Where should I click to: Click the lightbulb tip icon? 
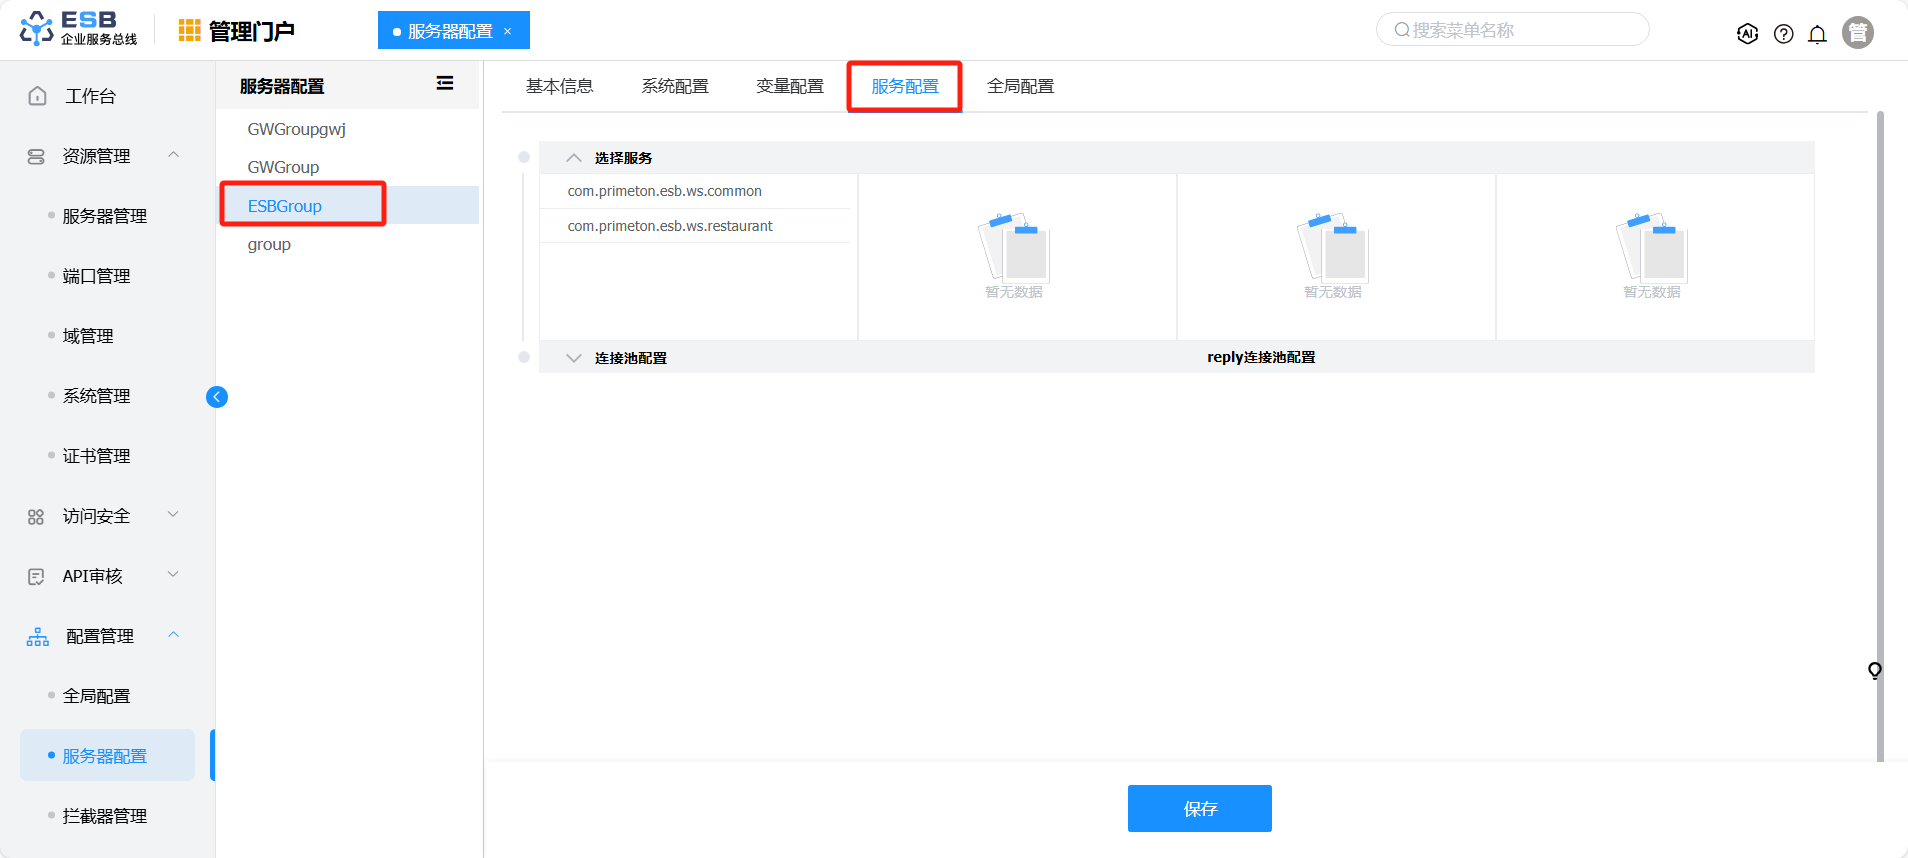[x=1874, y=670]
